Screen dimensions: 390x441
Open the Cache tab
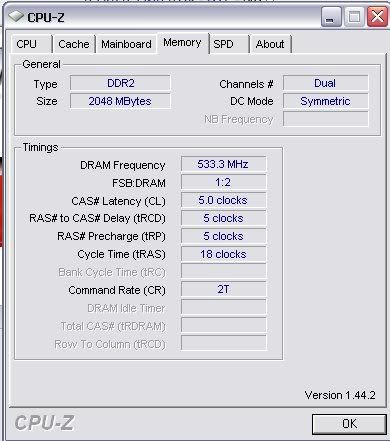(x=74, y=44)
